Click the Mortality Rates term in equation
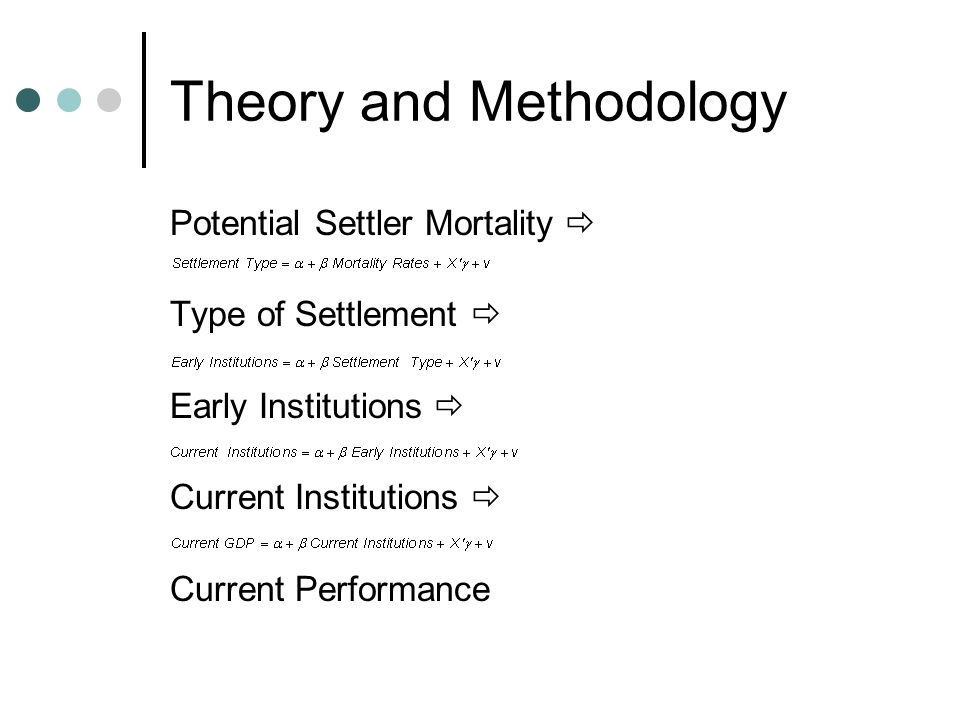 coord(380,263)
